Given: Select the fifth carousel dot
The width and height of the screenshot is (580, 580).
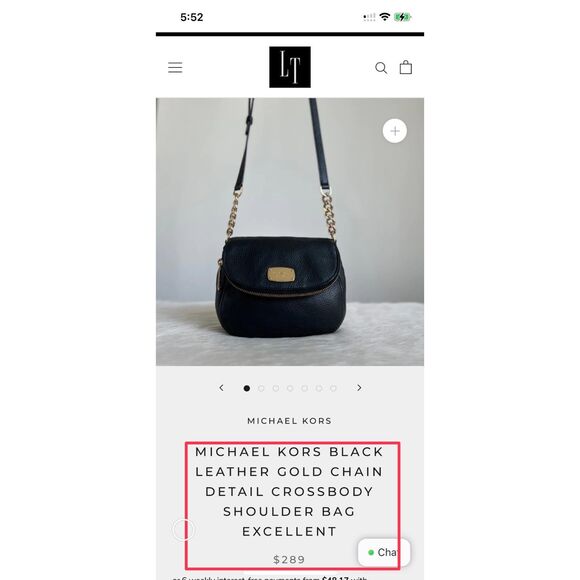Looking at the screenshot, I should tap(304, 388).
